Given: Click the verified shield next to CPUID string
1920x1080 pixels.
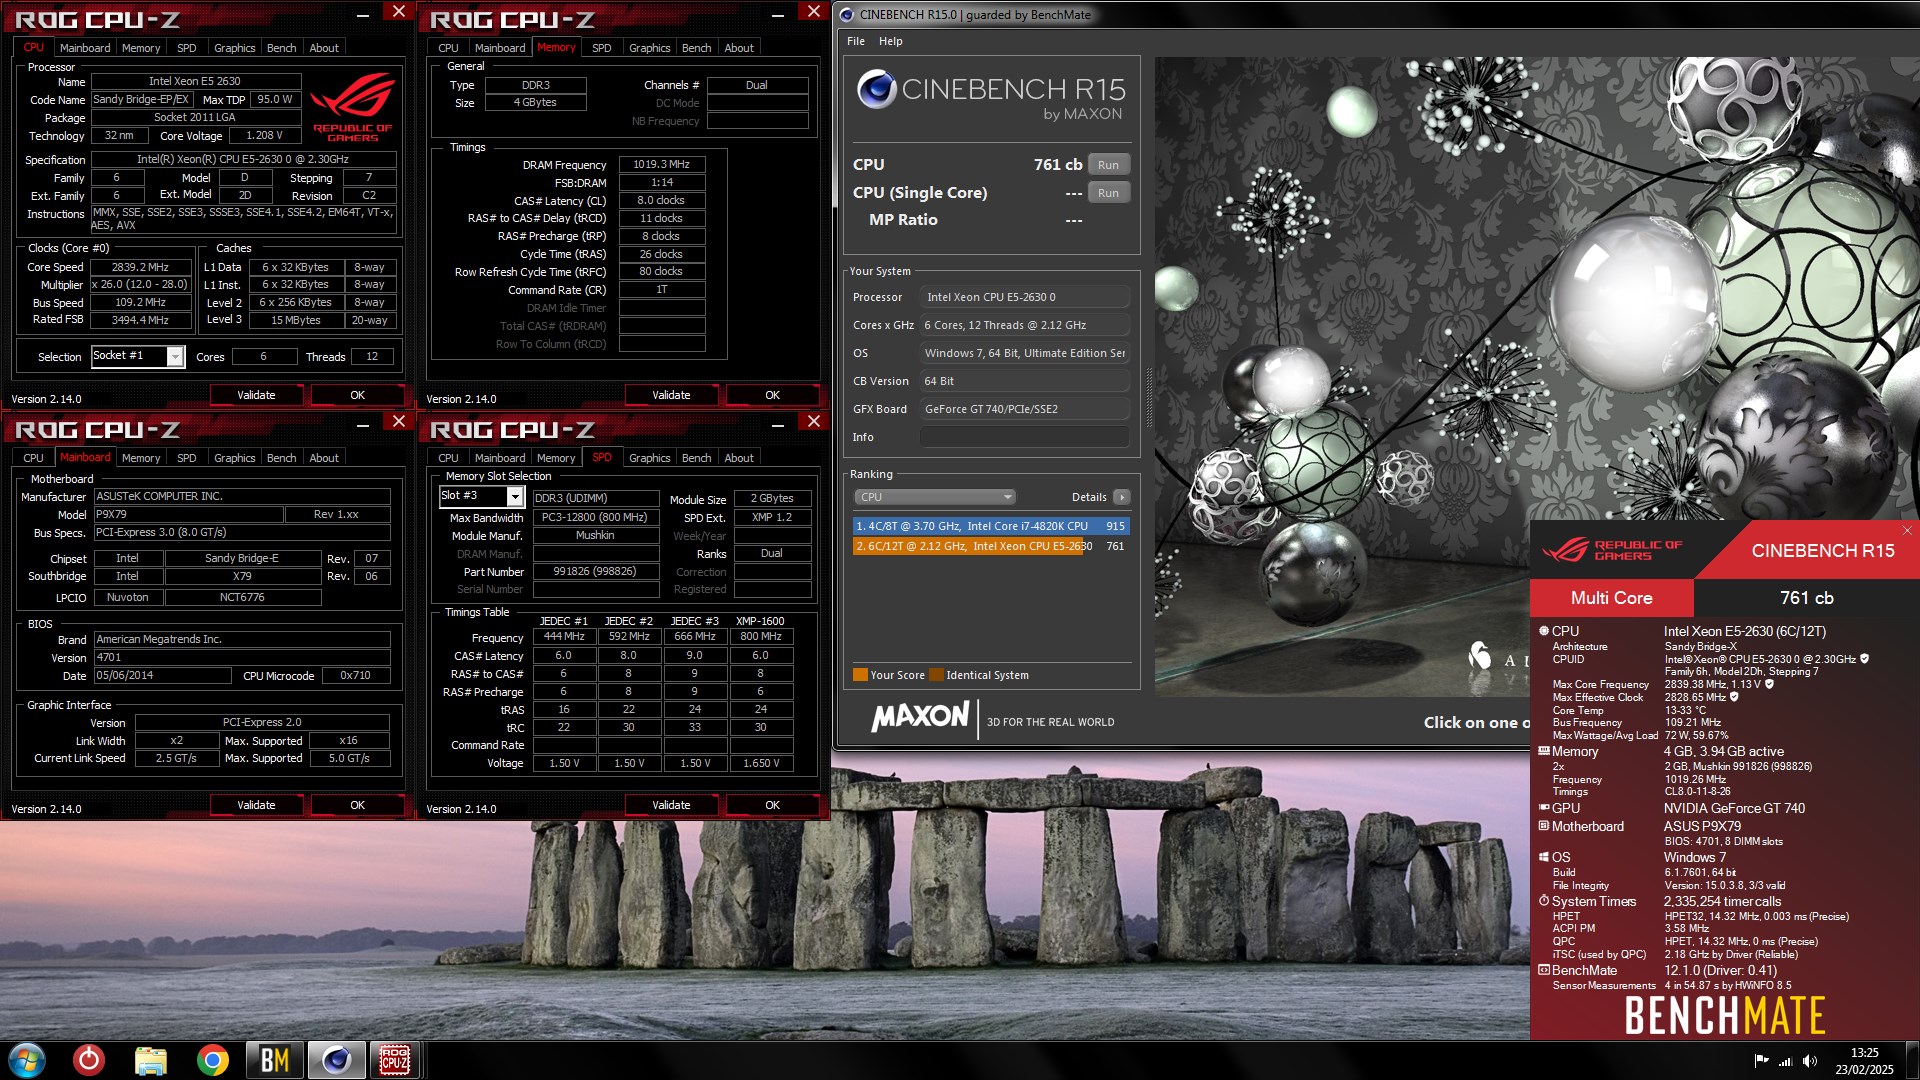Looking at the screenshot, I should coord(1864,659).
